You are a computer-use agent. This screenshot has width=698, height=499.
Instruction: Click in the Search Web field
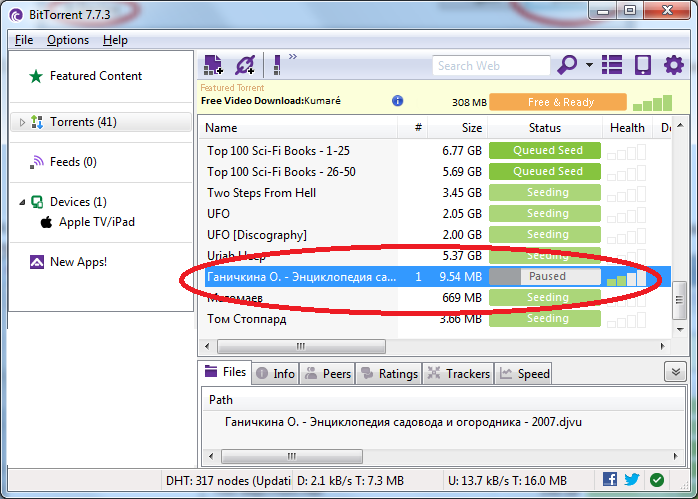(491, 66)
